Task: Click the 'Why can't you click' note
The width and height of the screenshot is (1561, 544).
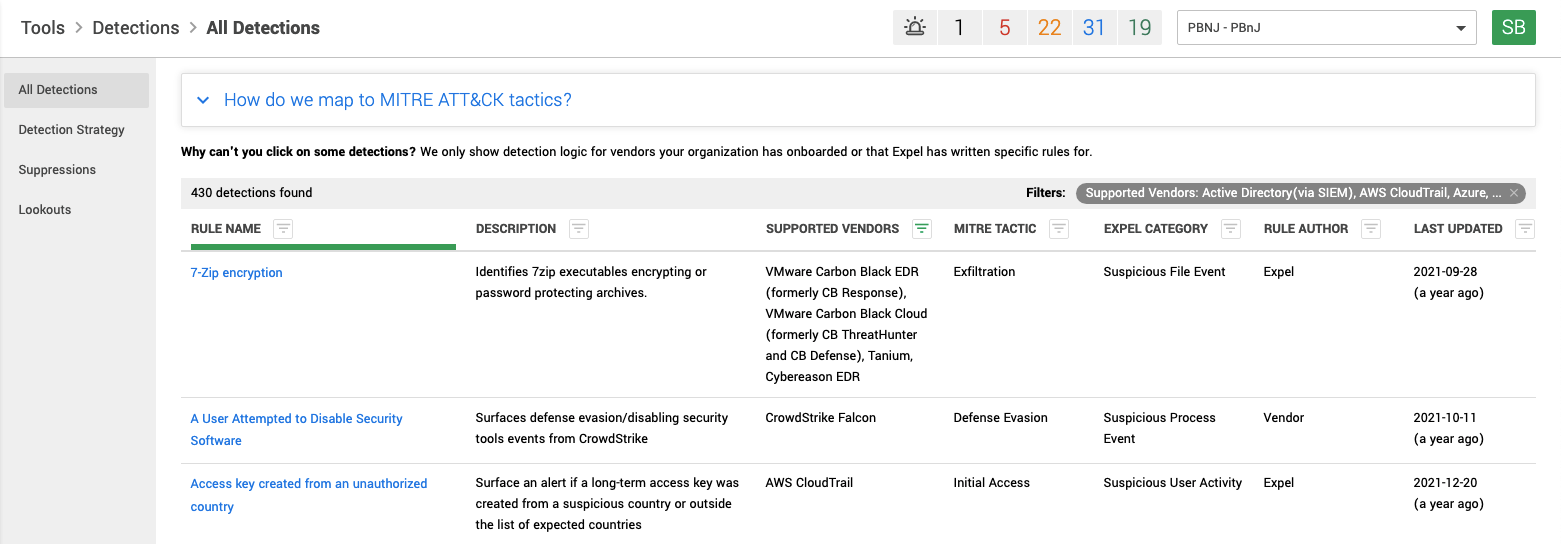Action: [x=636, y=152]
